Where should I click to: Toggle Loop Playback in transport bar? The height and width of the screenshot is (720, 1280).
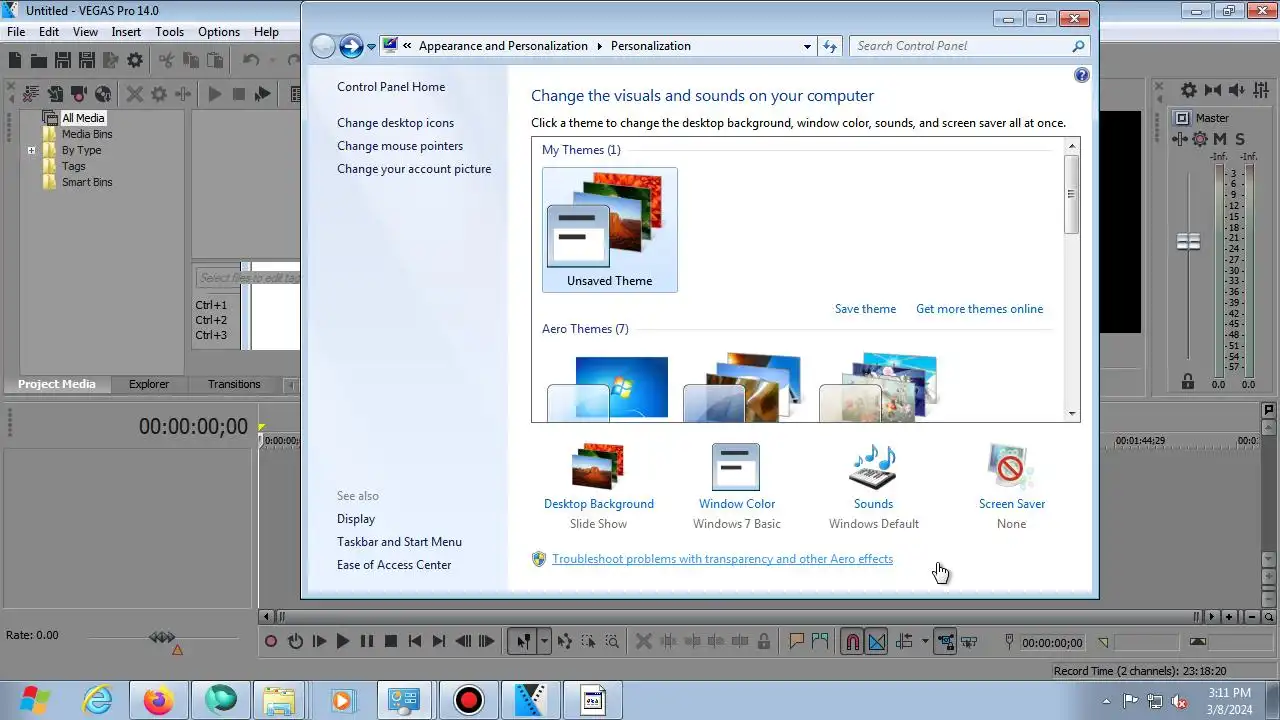[296, 642]
